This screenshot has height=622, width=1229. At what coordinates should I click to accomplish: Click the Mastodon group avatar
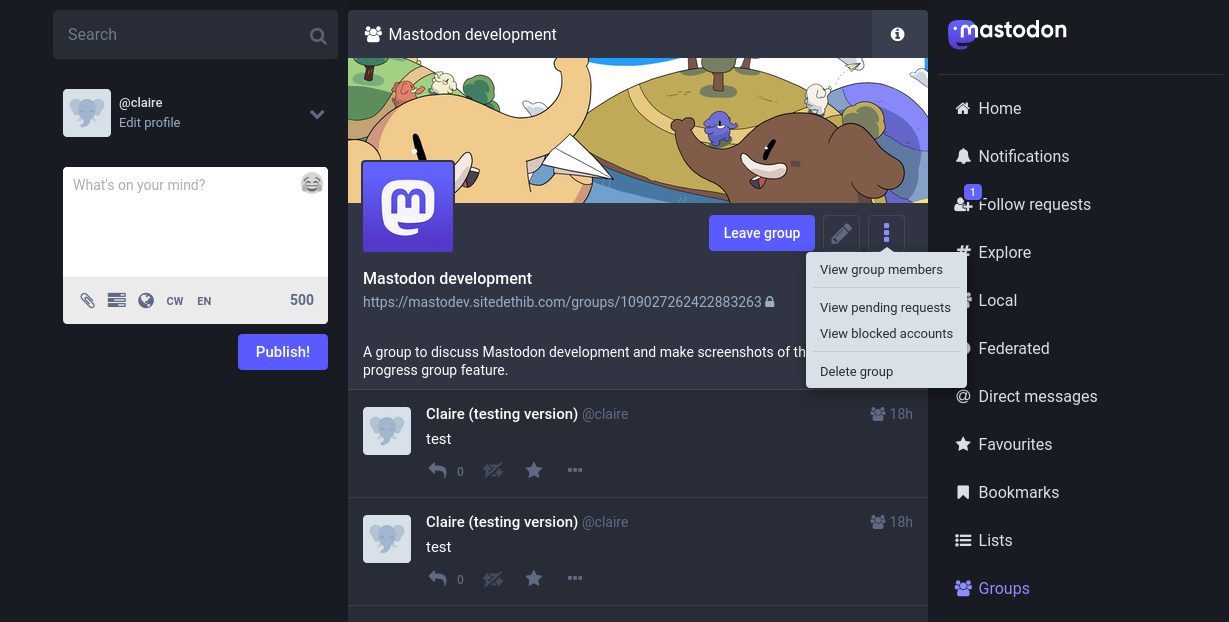[407, 206]
